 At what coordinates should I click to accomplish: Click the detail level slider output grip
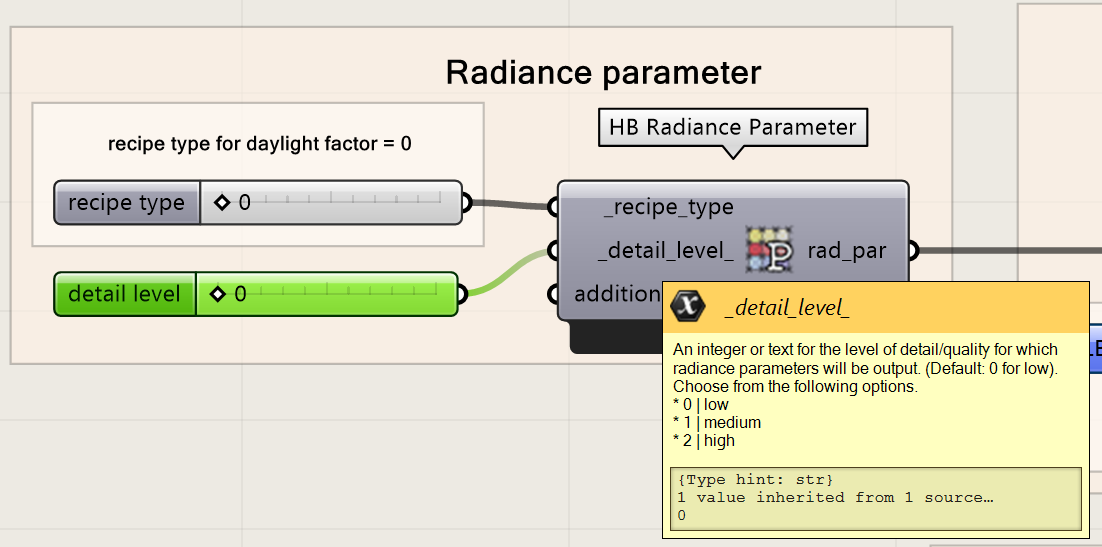[x=461, y=294]
